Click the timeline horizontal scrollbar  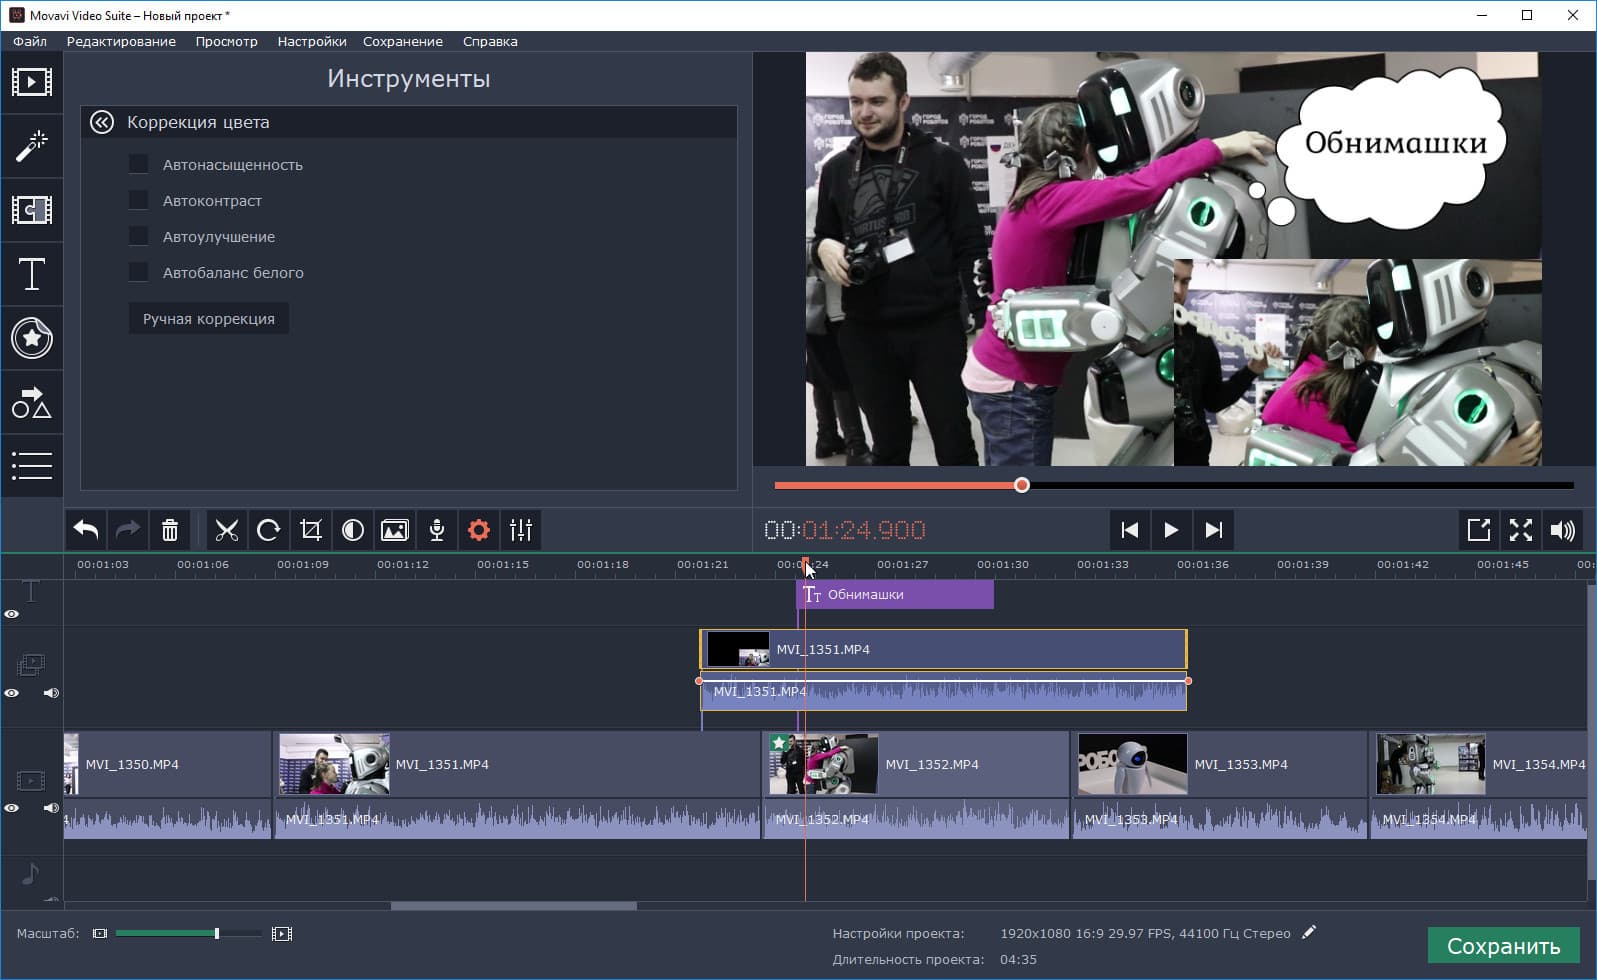click(513, 906)
